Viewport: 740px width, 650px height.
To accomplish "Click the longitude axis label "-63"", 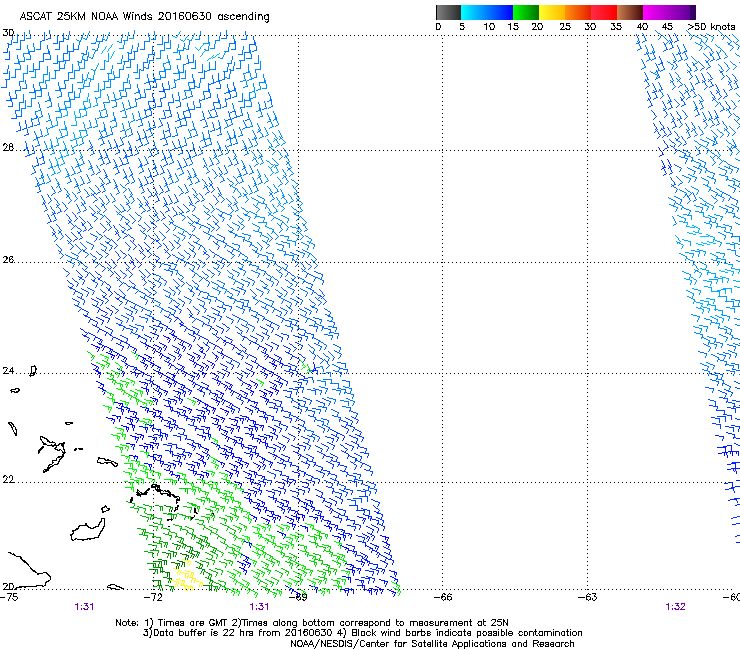I will tap(588, 597).
